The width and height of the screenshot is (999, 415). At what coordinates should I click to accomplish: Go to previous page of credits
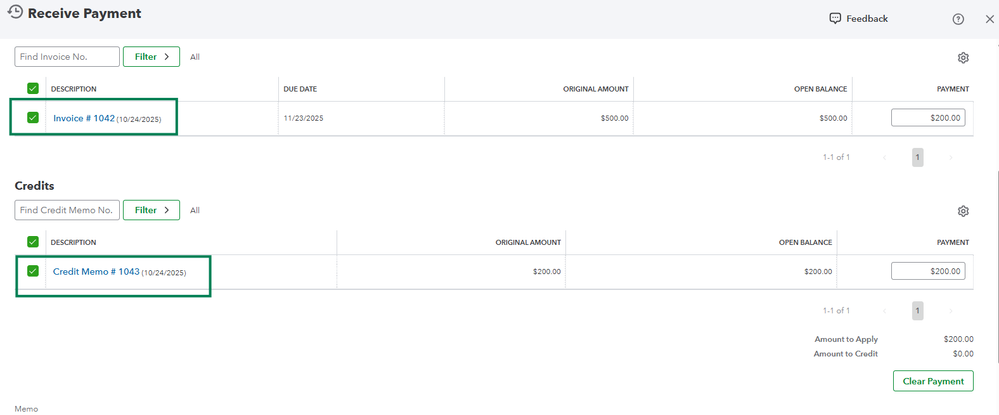pos(884,311)
